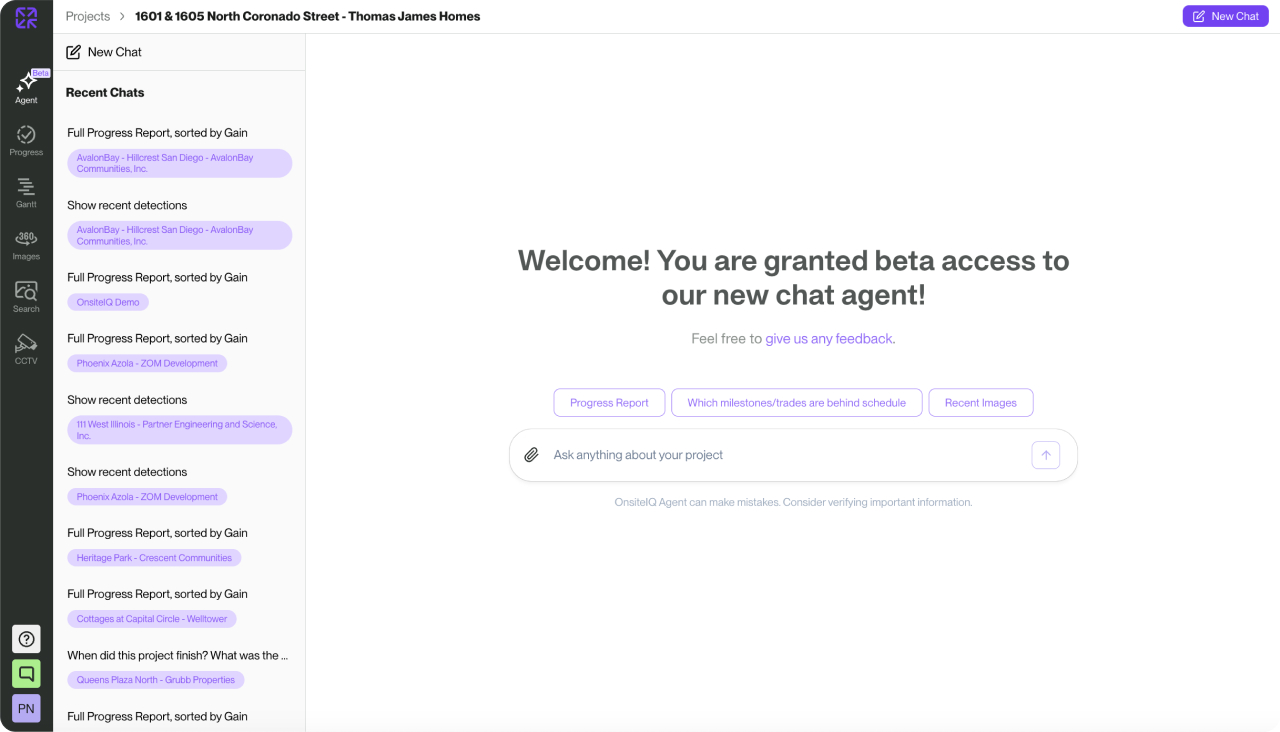Screen dimensions: 1280x732
Task: Open the PN user profile avatar
Action: click(26, 708)
